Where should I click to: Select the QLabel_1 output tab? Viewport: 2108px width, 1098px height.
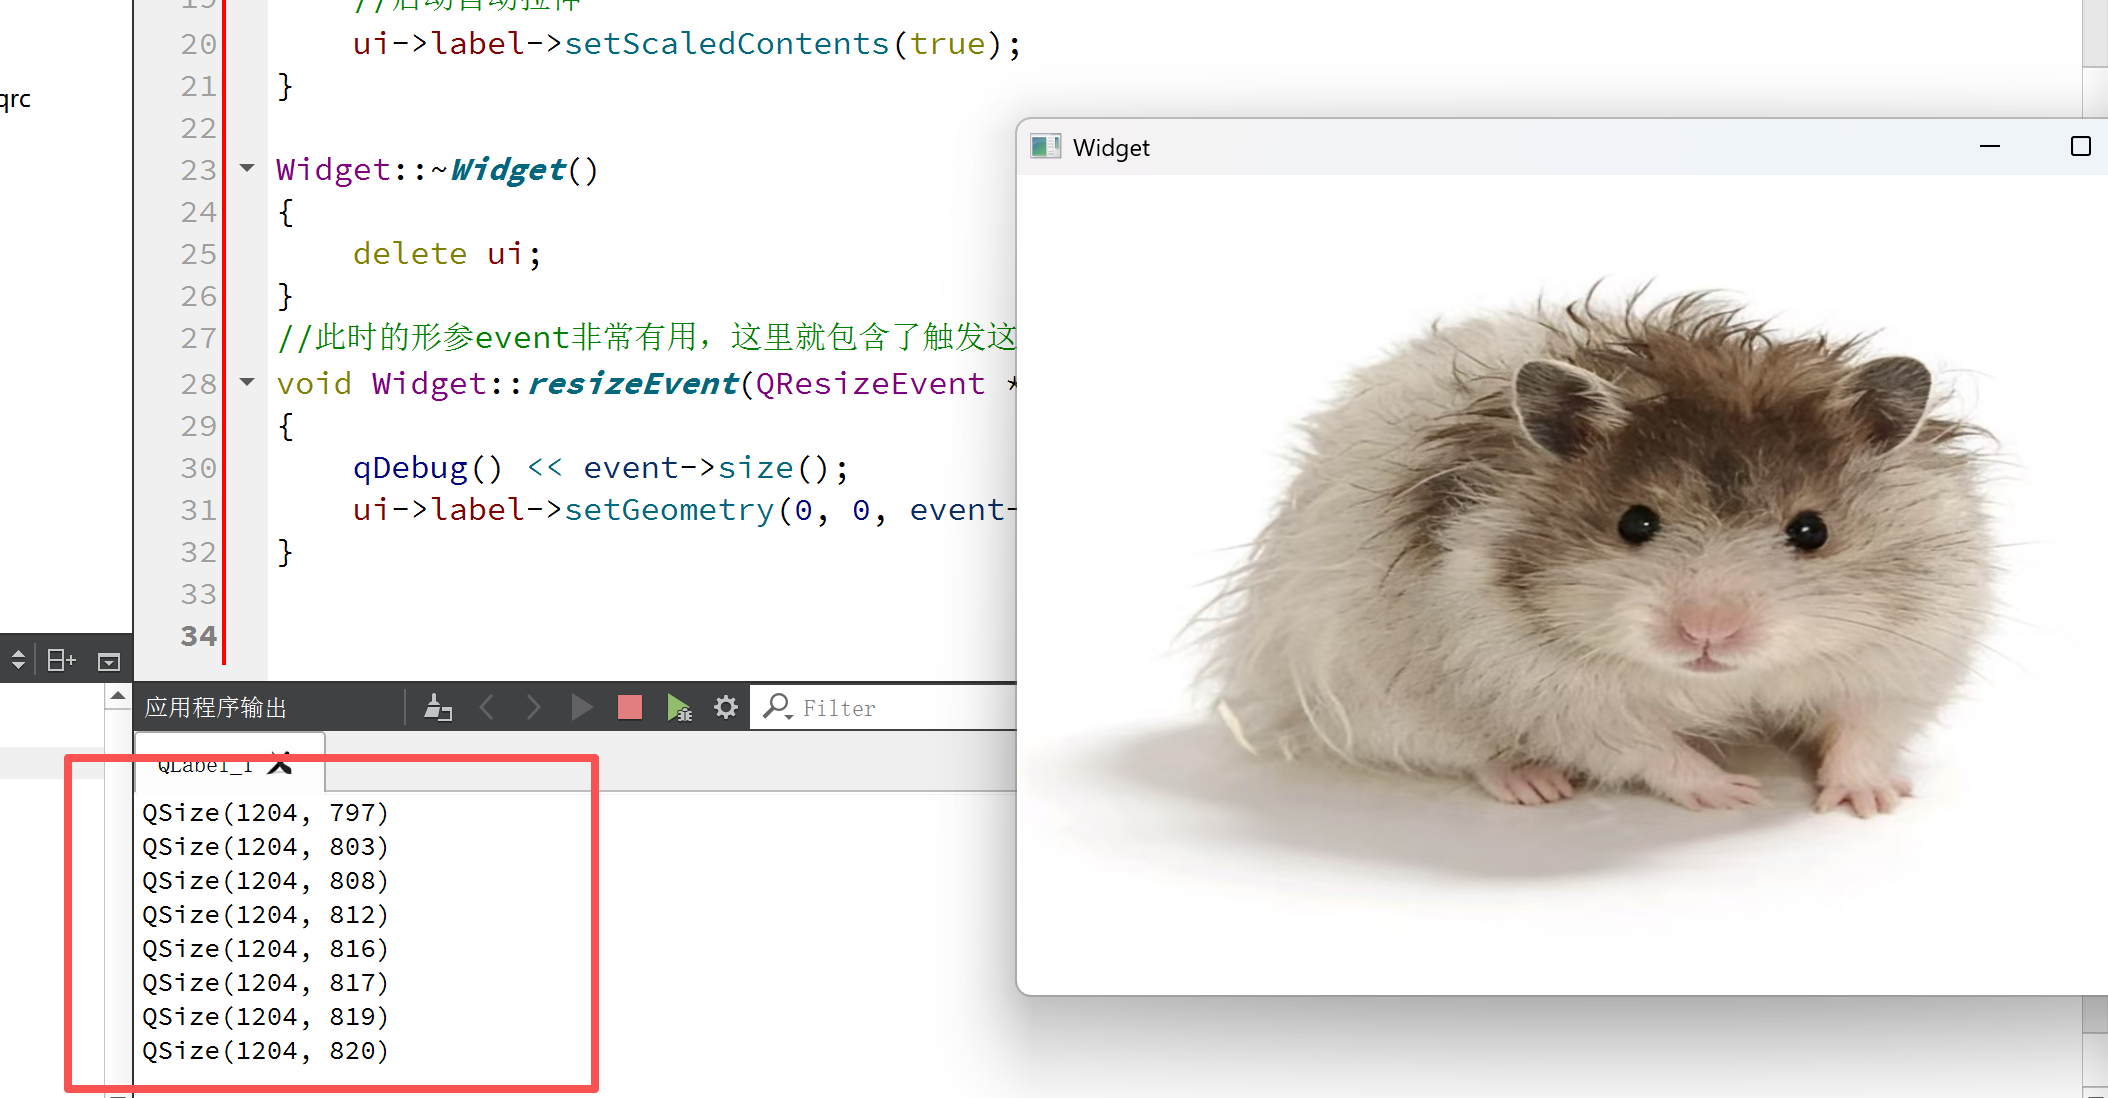coord(205,765)
